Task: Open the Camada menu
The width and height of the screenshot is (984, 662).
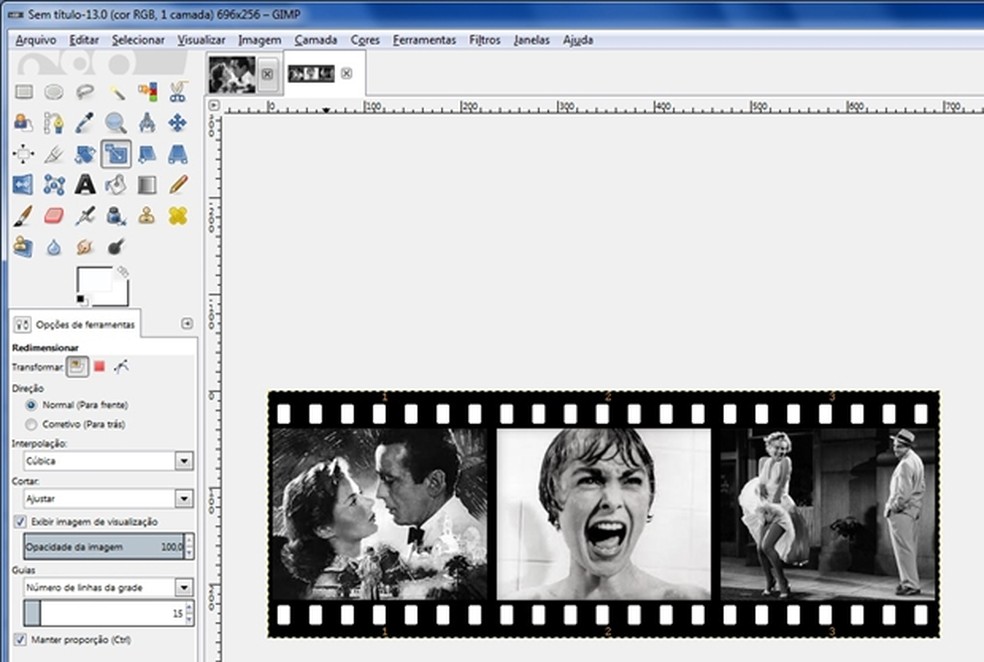Action: (x=315, y=40)
